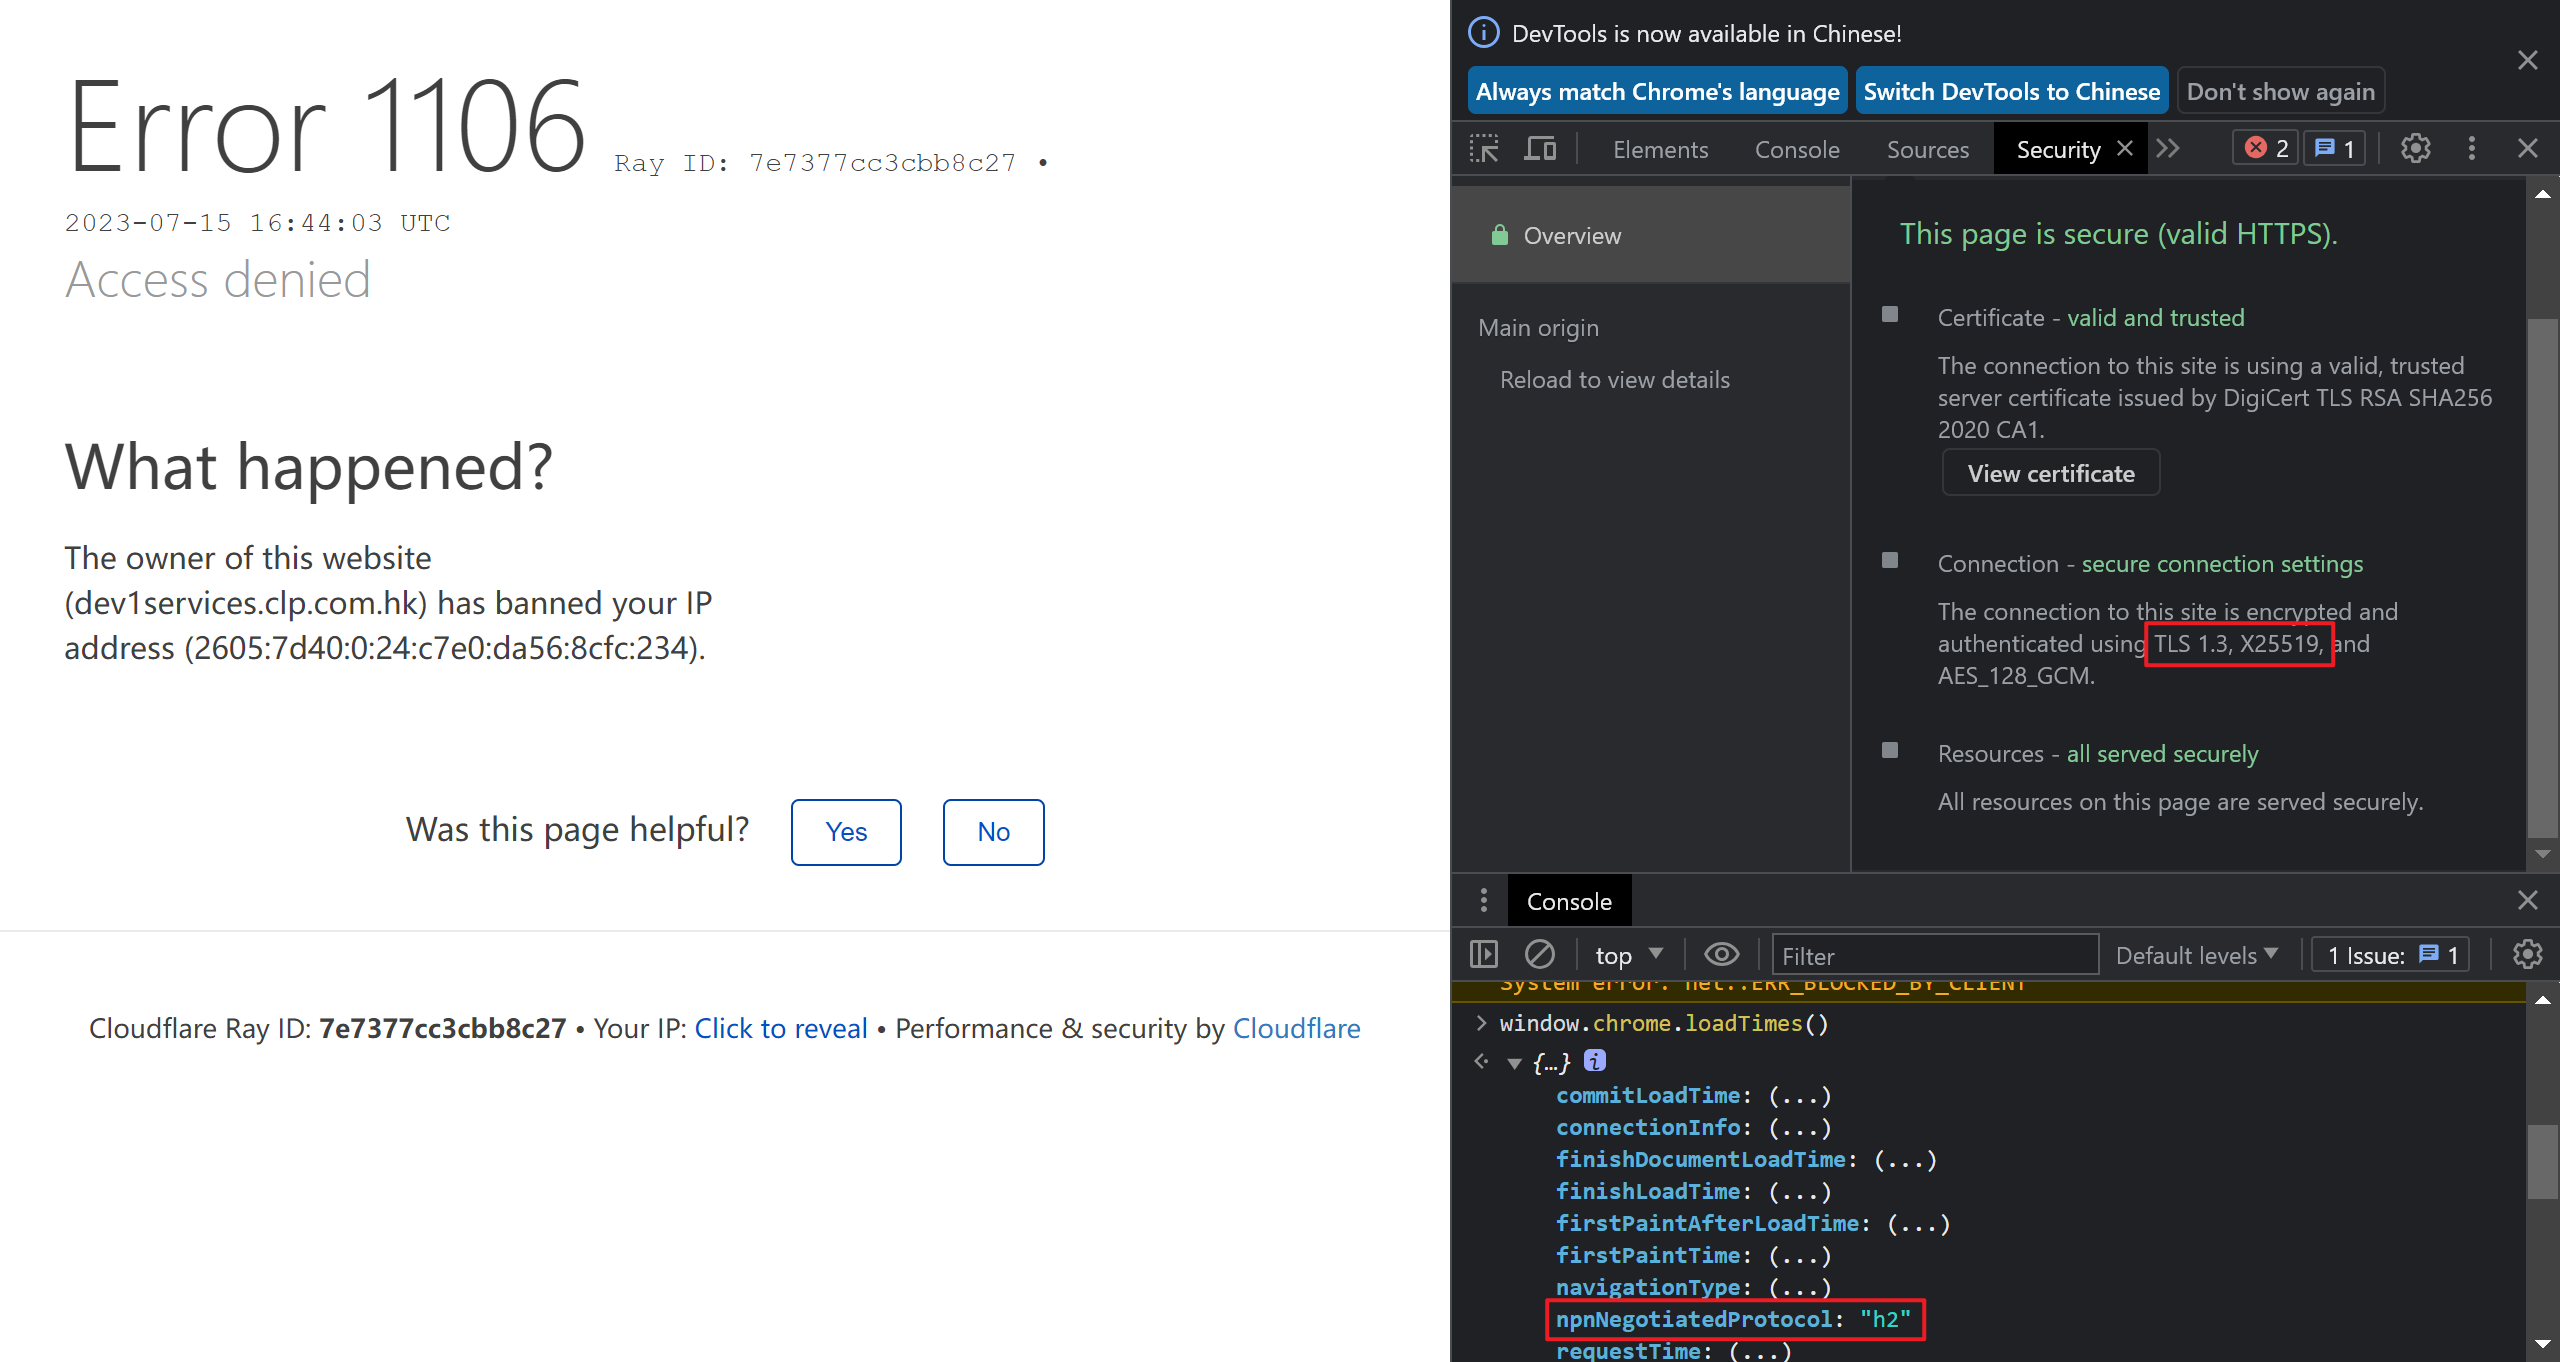Viewport: 2560px width, 1362px height.
Task: Click View certificate button
Action: (2051, 473)
